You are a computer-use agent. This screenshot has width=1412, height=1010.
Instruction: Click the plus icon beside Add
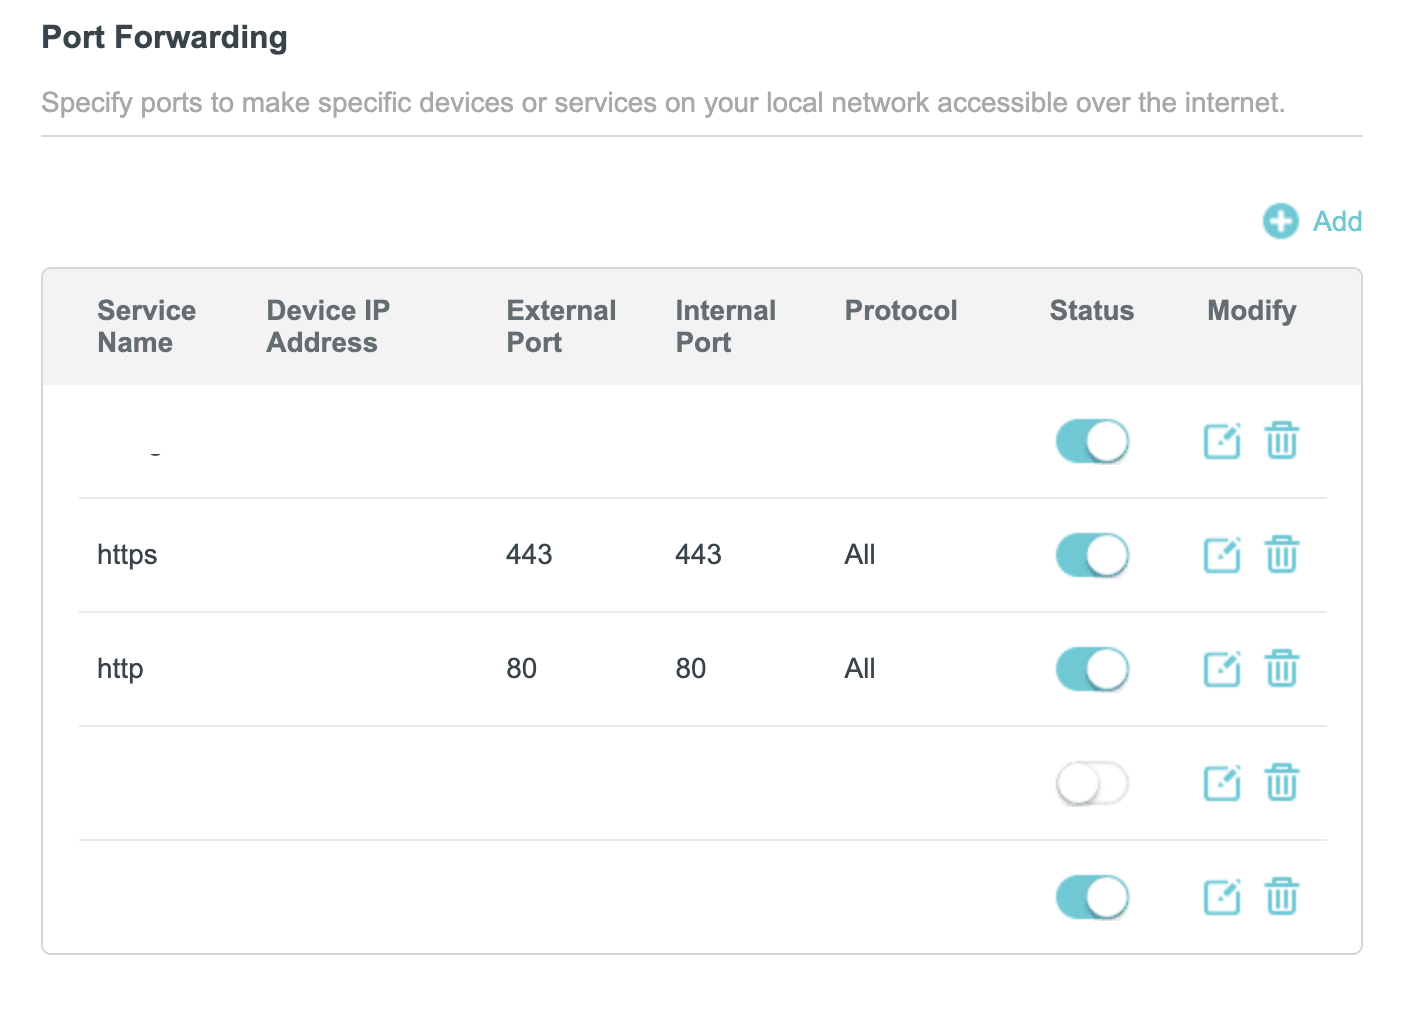pos(1280,221)
